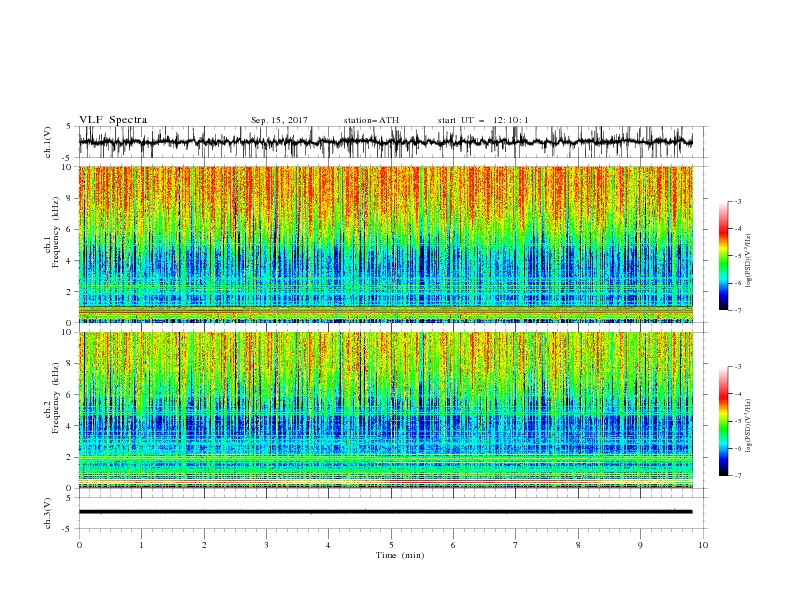The height and width of the screenshot is (612, 792).
Task: Click the time axis tick label "0"
Action: (79, 545)
